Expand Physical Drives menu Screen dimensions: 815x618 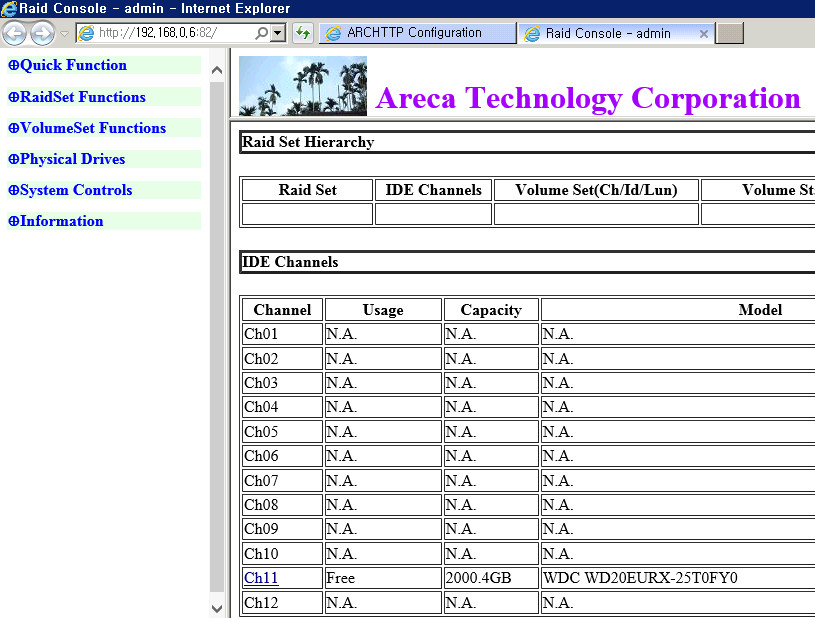[x=67, y=159]
